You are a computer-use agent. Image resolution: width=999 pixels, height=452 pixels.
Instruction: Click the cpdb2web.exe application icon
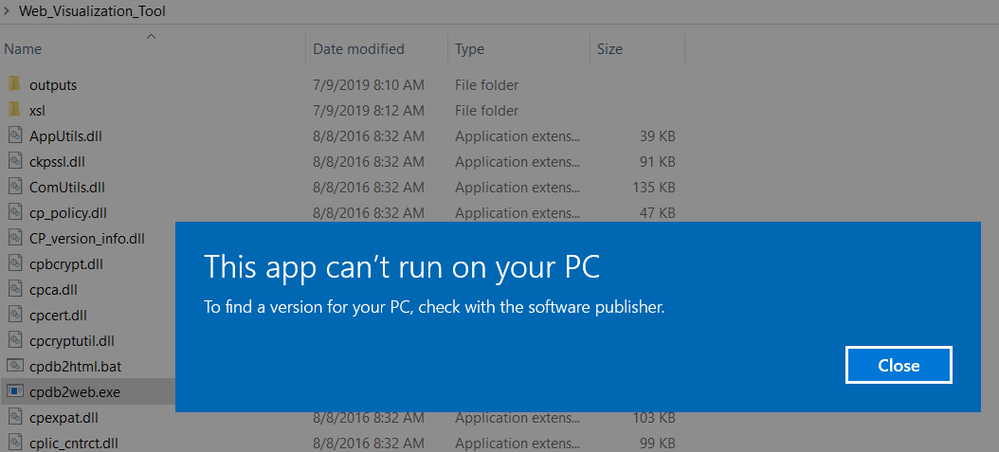pyautogui.click(x=14, y=391)
